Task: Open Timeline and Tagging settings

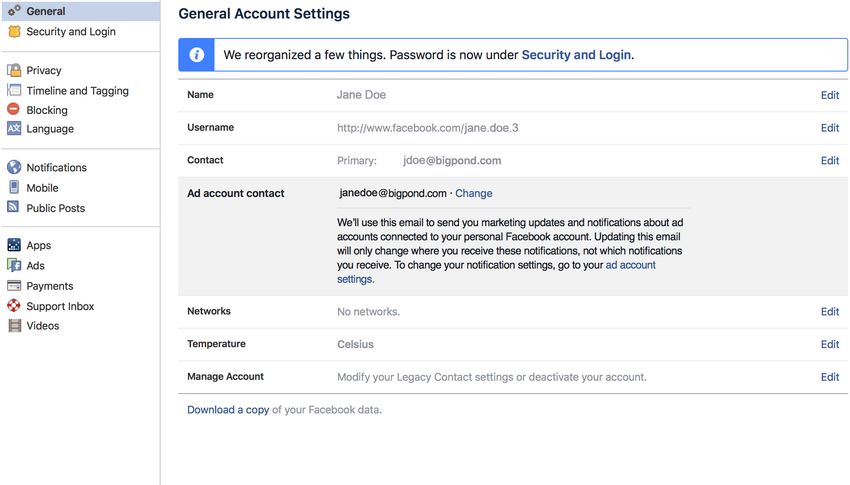Action: point(78,90)
